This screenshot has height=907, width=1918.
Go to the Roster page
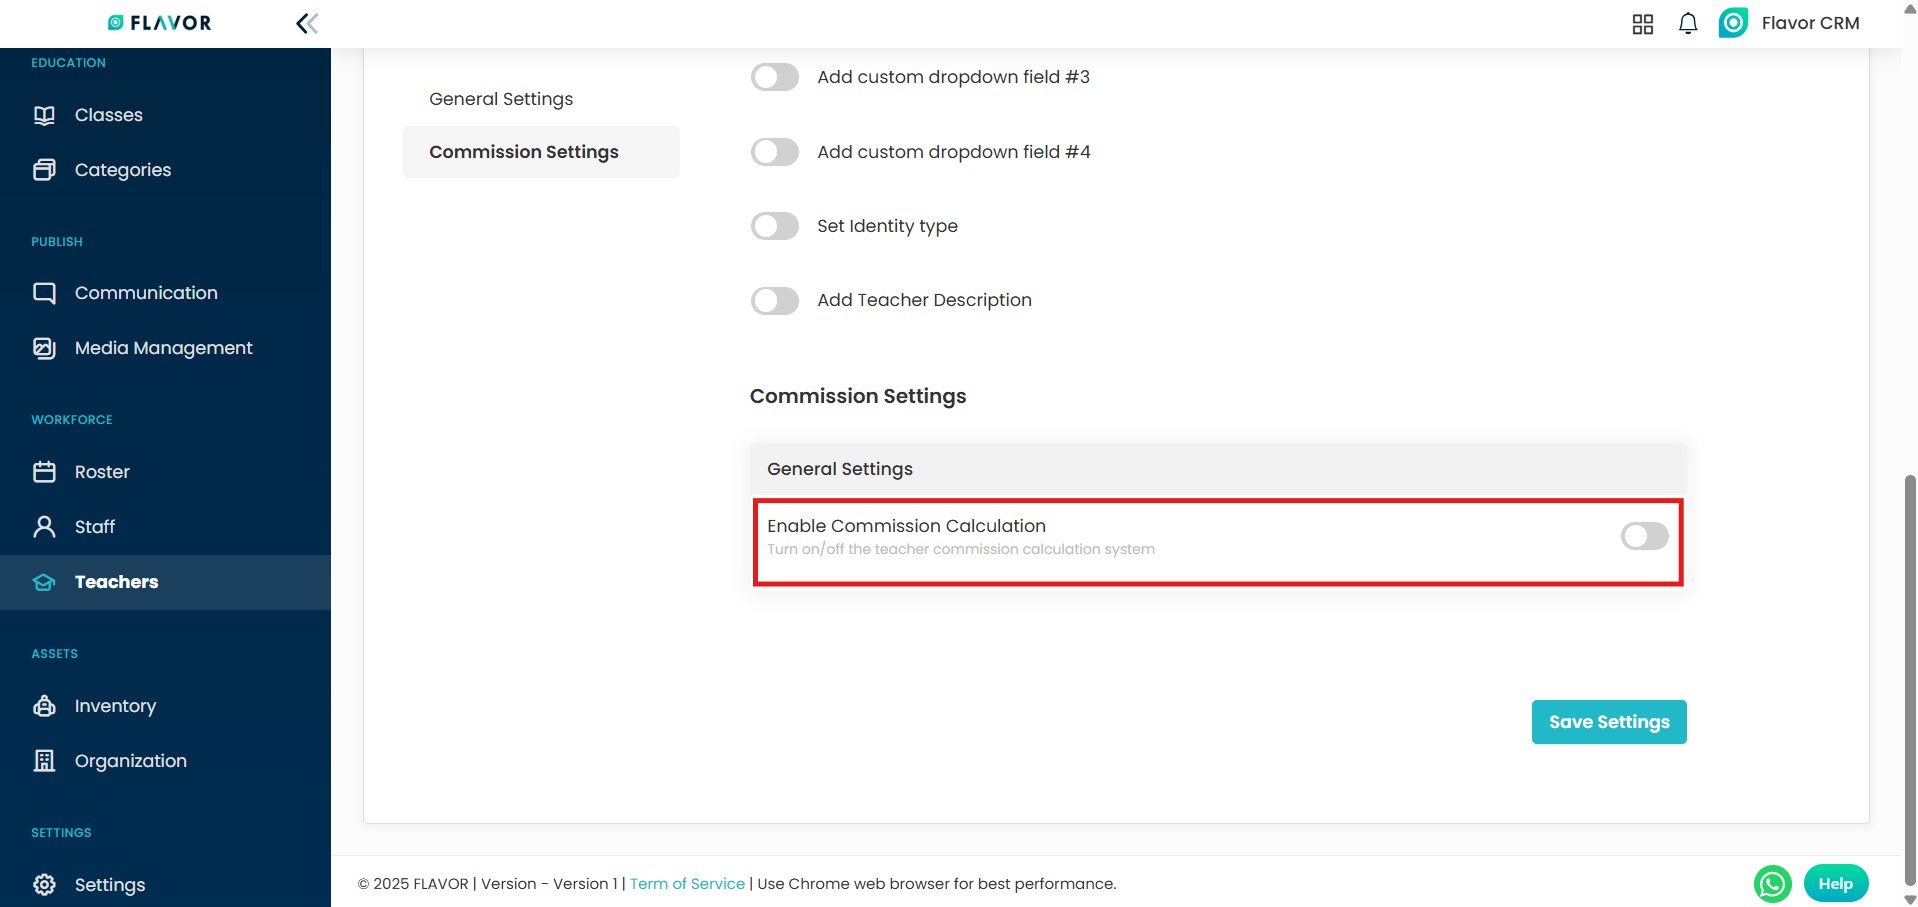pyautogui.click(x=102, y=472)
